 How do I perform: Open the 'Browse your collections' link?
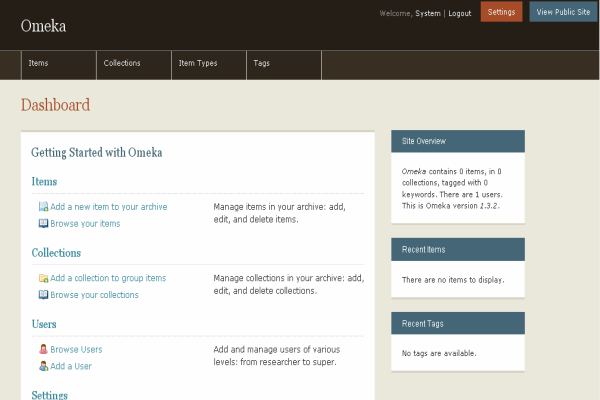click(x=94, y=295)
